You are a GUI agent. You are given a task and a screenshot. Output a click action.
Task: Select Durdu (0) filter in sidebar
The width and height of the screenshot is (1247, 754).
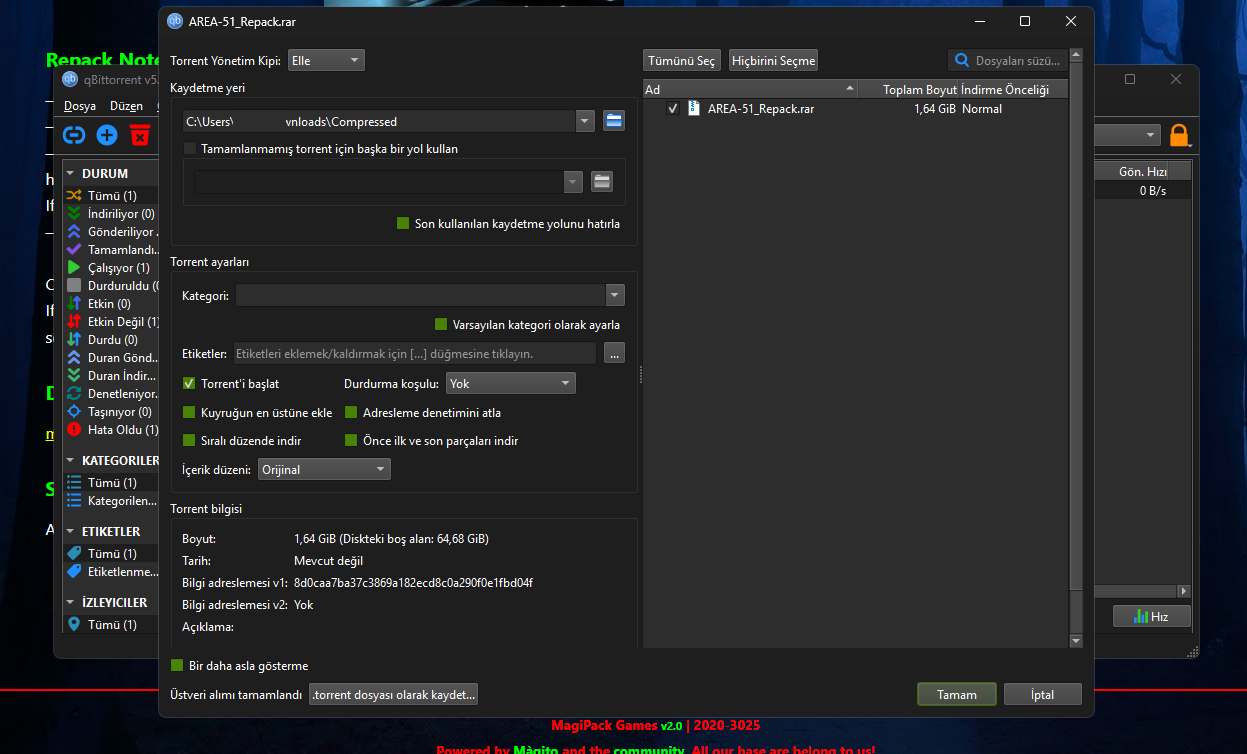coord(111,340)
